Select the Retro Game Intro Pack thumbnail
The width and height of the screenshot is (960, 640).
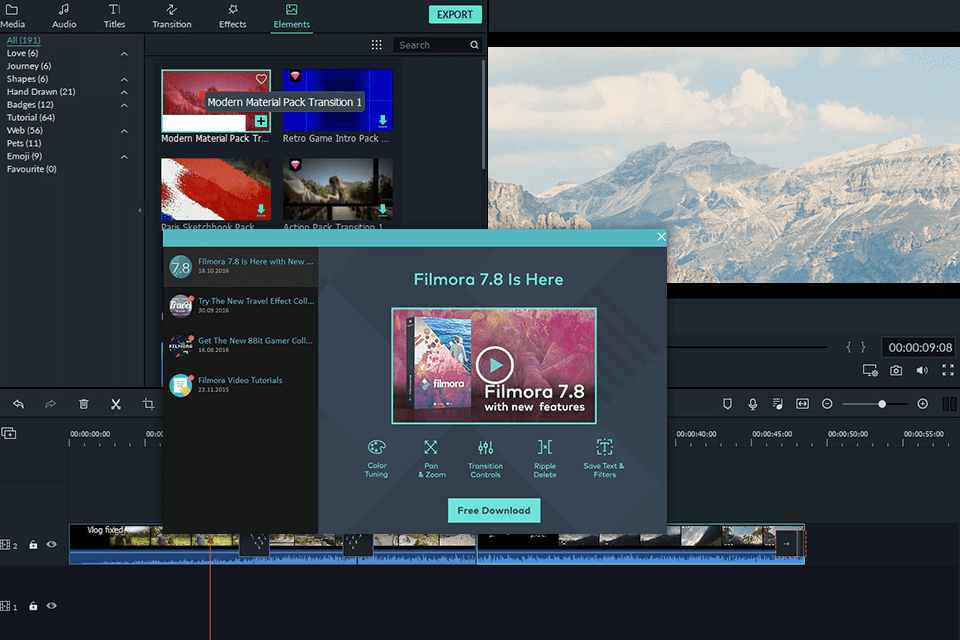coord(337,100)
